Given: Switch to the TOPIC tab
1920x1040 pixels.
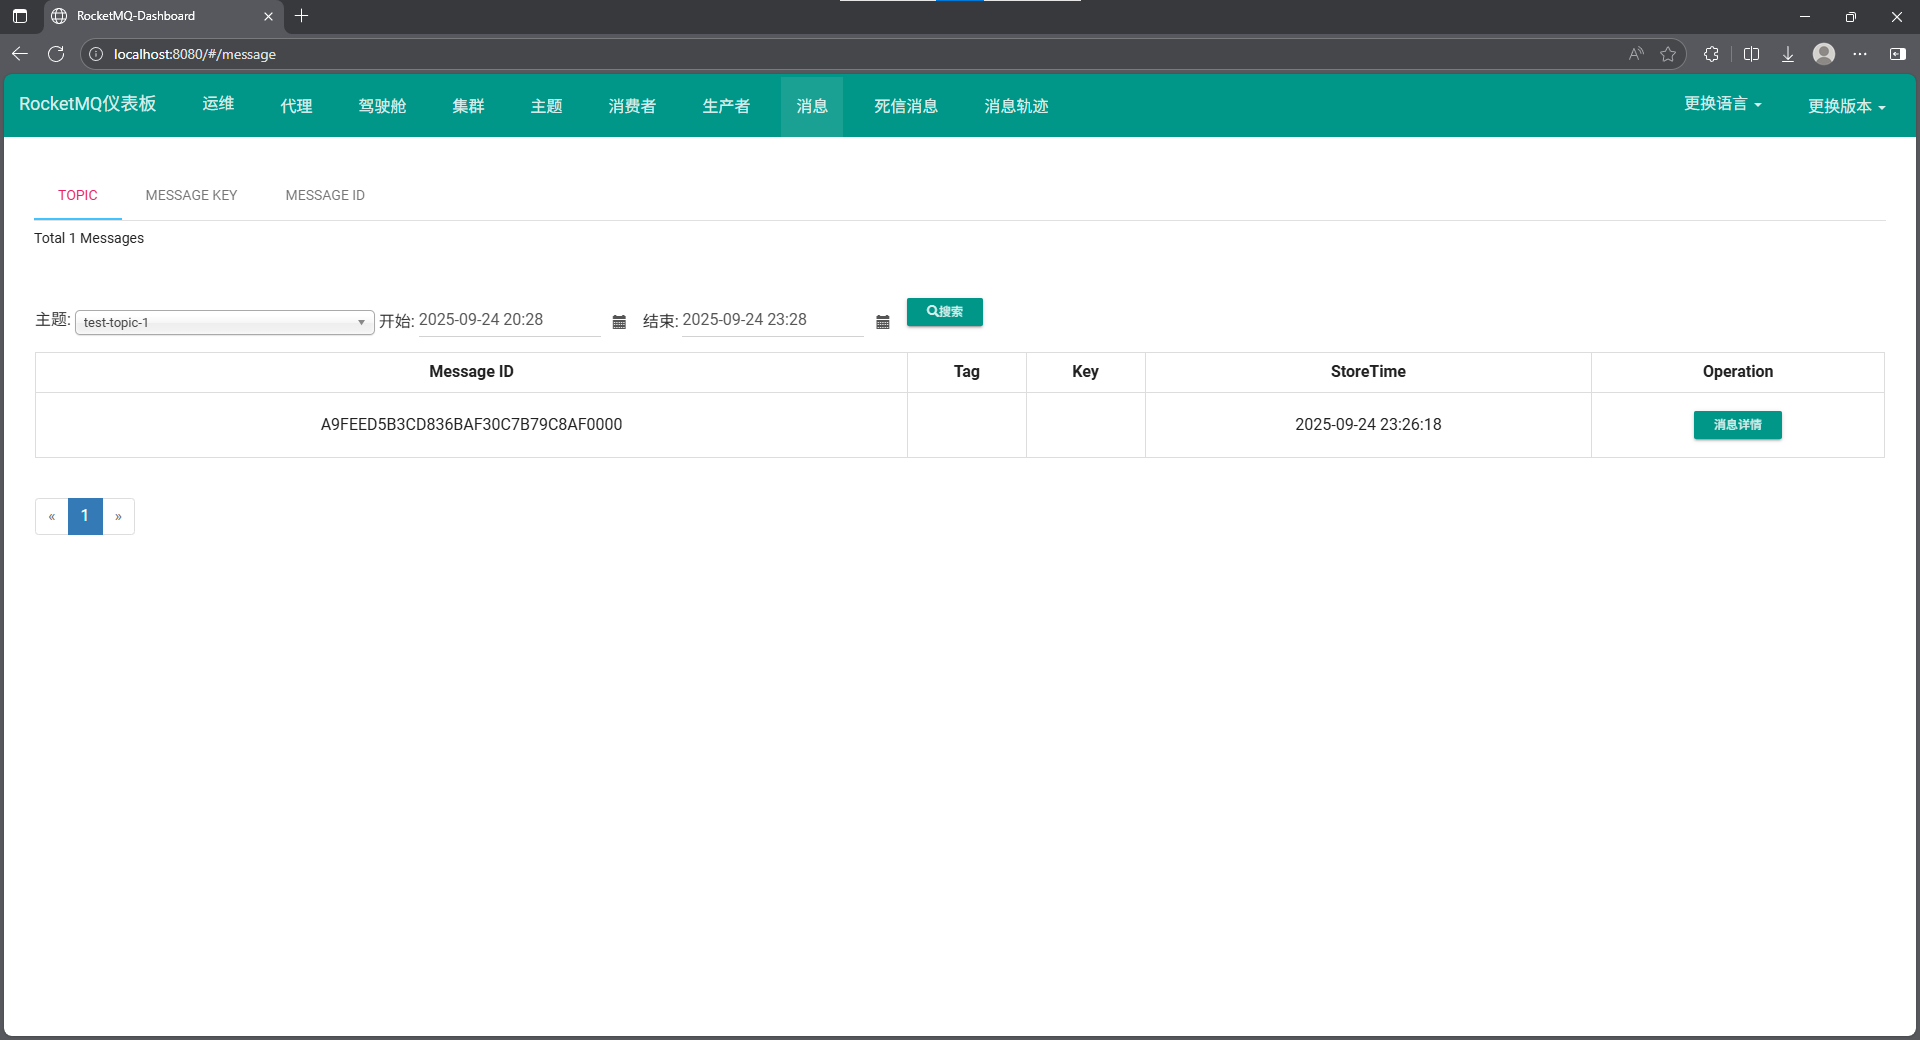Looking at the screenshot, I should (x=78, y=195).
